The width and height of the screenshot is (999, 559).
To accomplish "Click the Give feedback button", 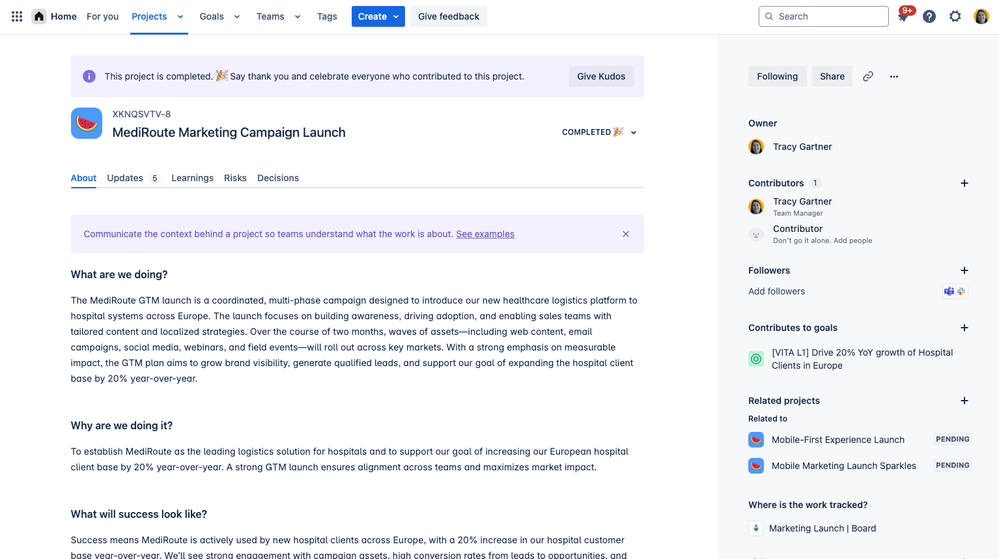I will pos(449,17).
